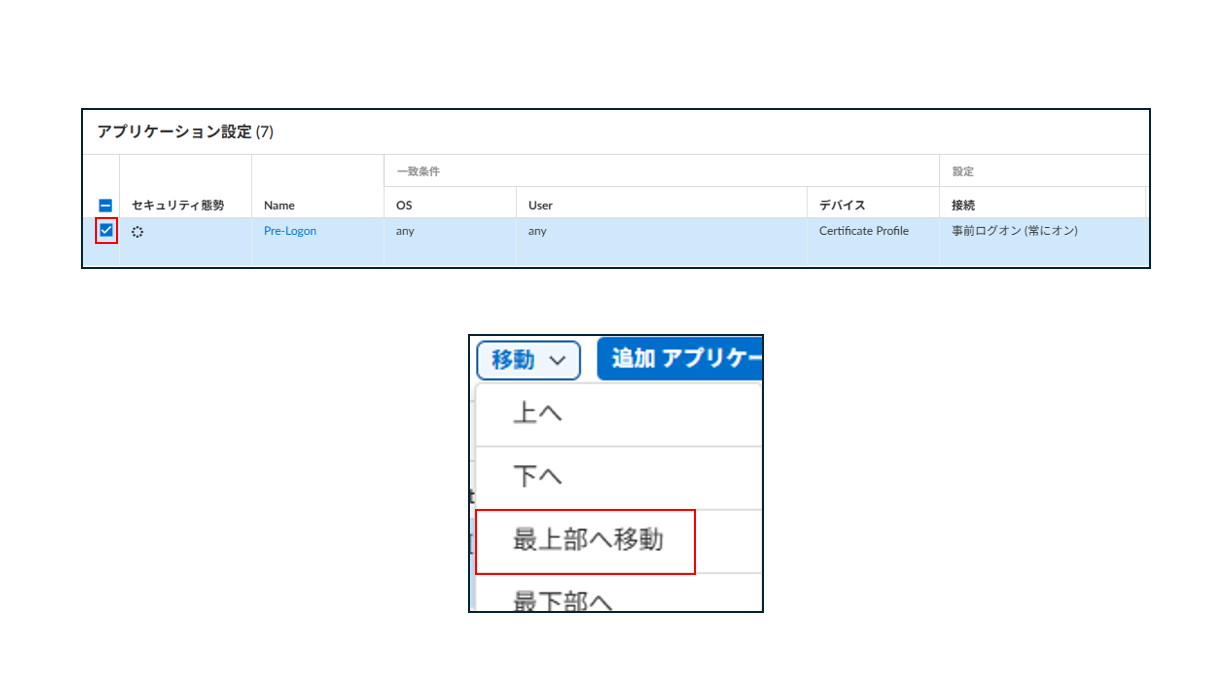
Task: Click the security posture status icon for Pre-Logon
Action: [x=138, y=231]
